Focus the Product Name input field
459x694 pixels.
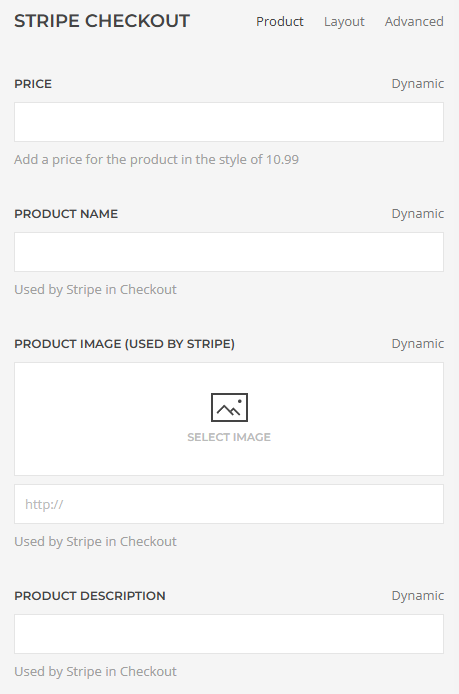pyautogui.click(x=229, y=252)
